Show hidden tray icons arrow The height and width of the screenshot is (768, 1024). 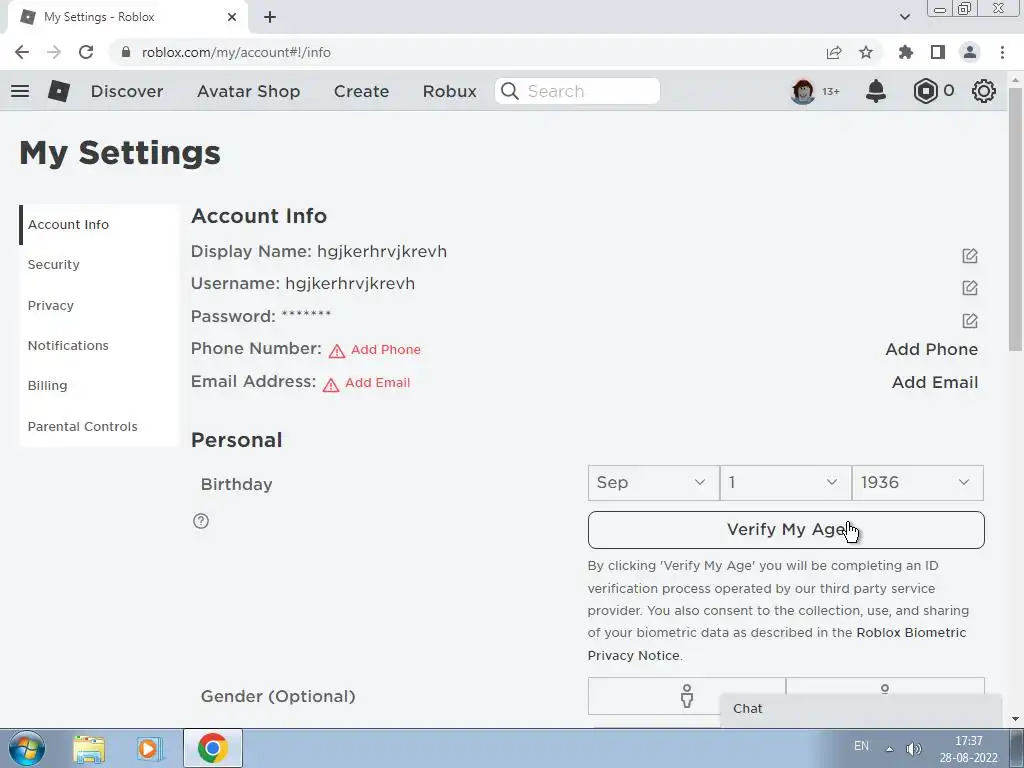889,749
